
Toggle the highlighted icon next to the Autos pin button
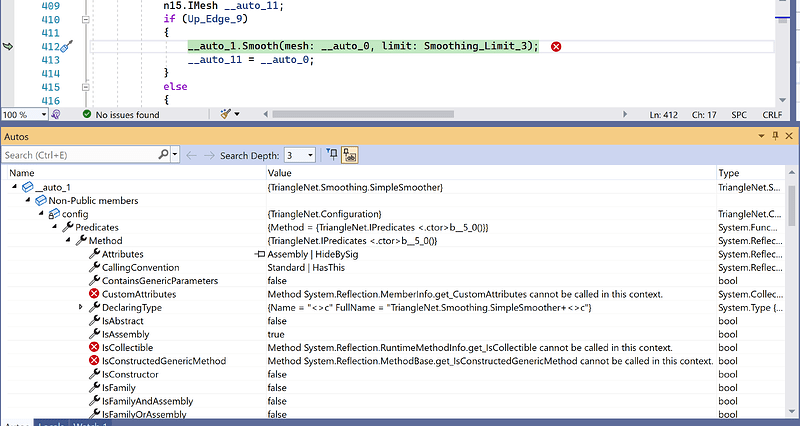349,155
